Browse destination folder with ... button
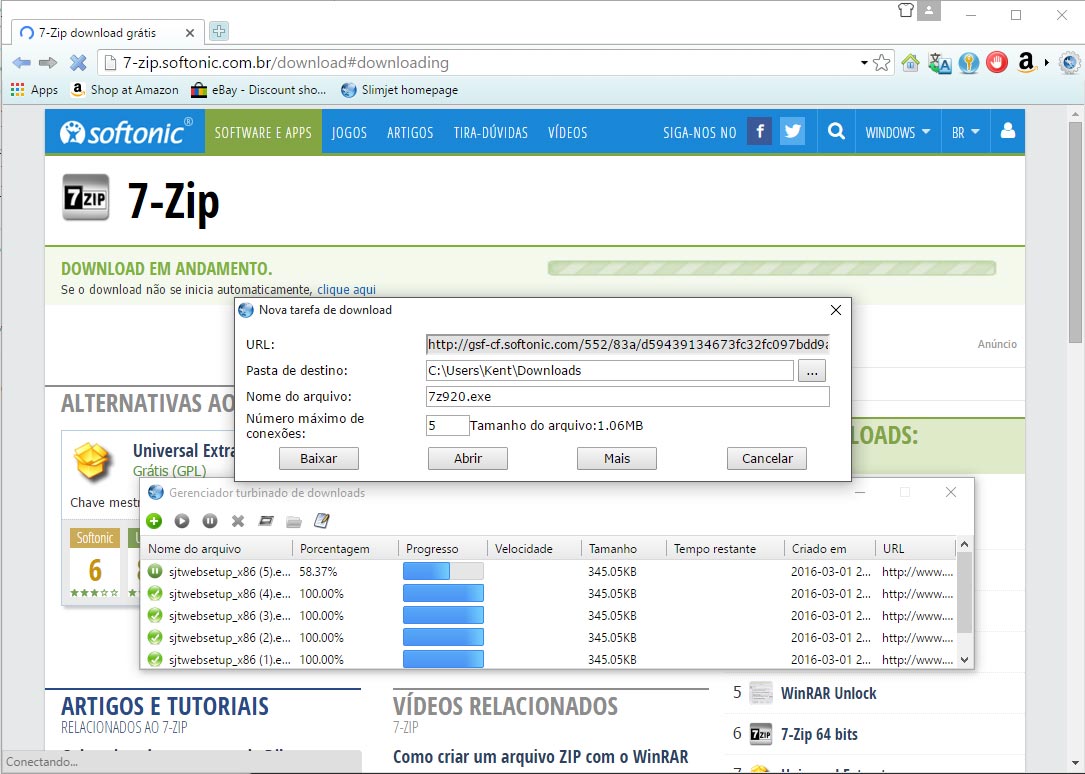The width and height of the screenshot is (1085, 774). click(x=812, y=371)
